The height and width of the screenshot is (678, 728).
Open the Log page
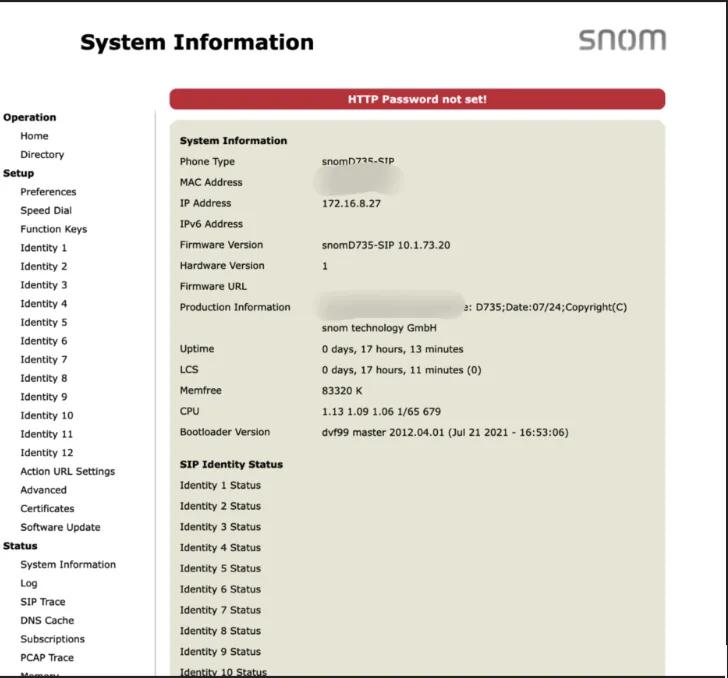[29, 583]
